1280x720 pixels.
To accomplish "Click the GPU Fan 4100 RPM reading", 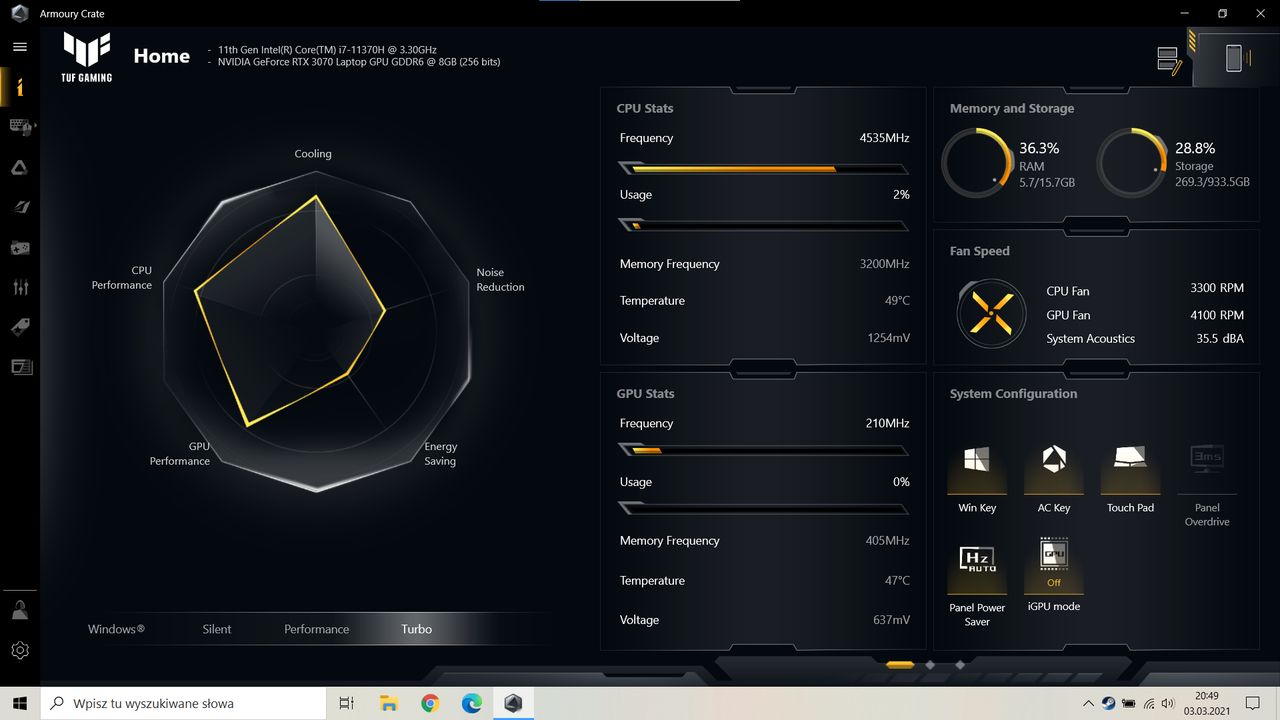I will tap(1217, 314).
